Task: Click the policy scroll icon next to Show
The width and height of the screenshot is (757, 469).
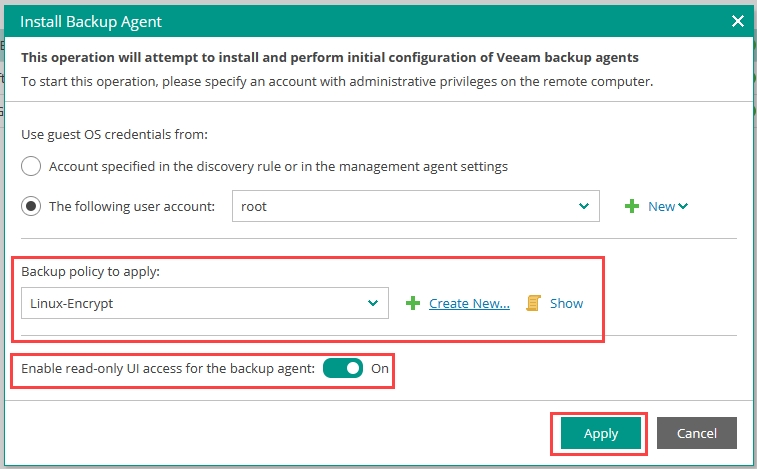Action: point(534,303)
